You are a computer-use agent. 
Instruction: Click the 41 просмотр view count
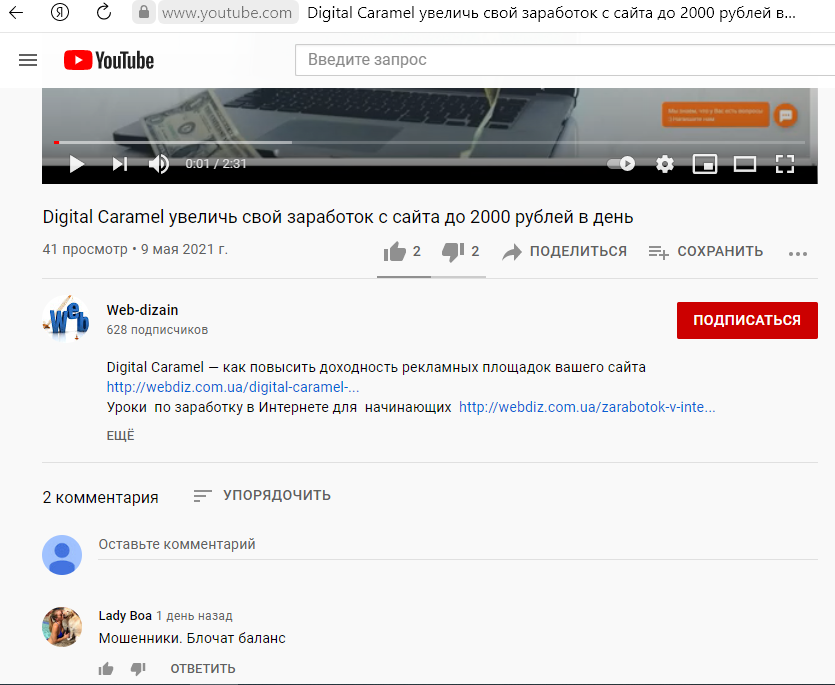tap(85, 249)
